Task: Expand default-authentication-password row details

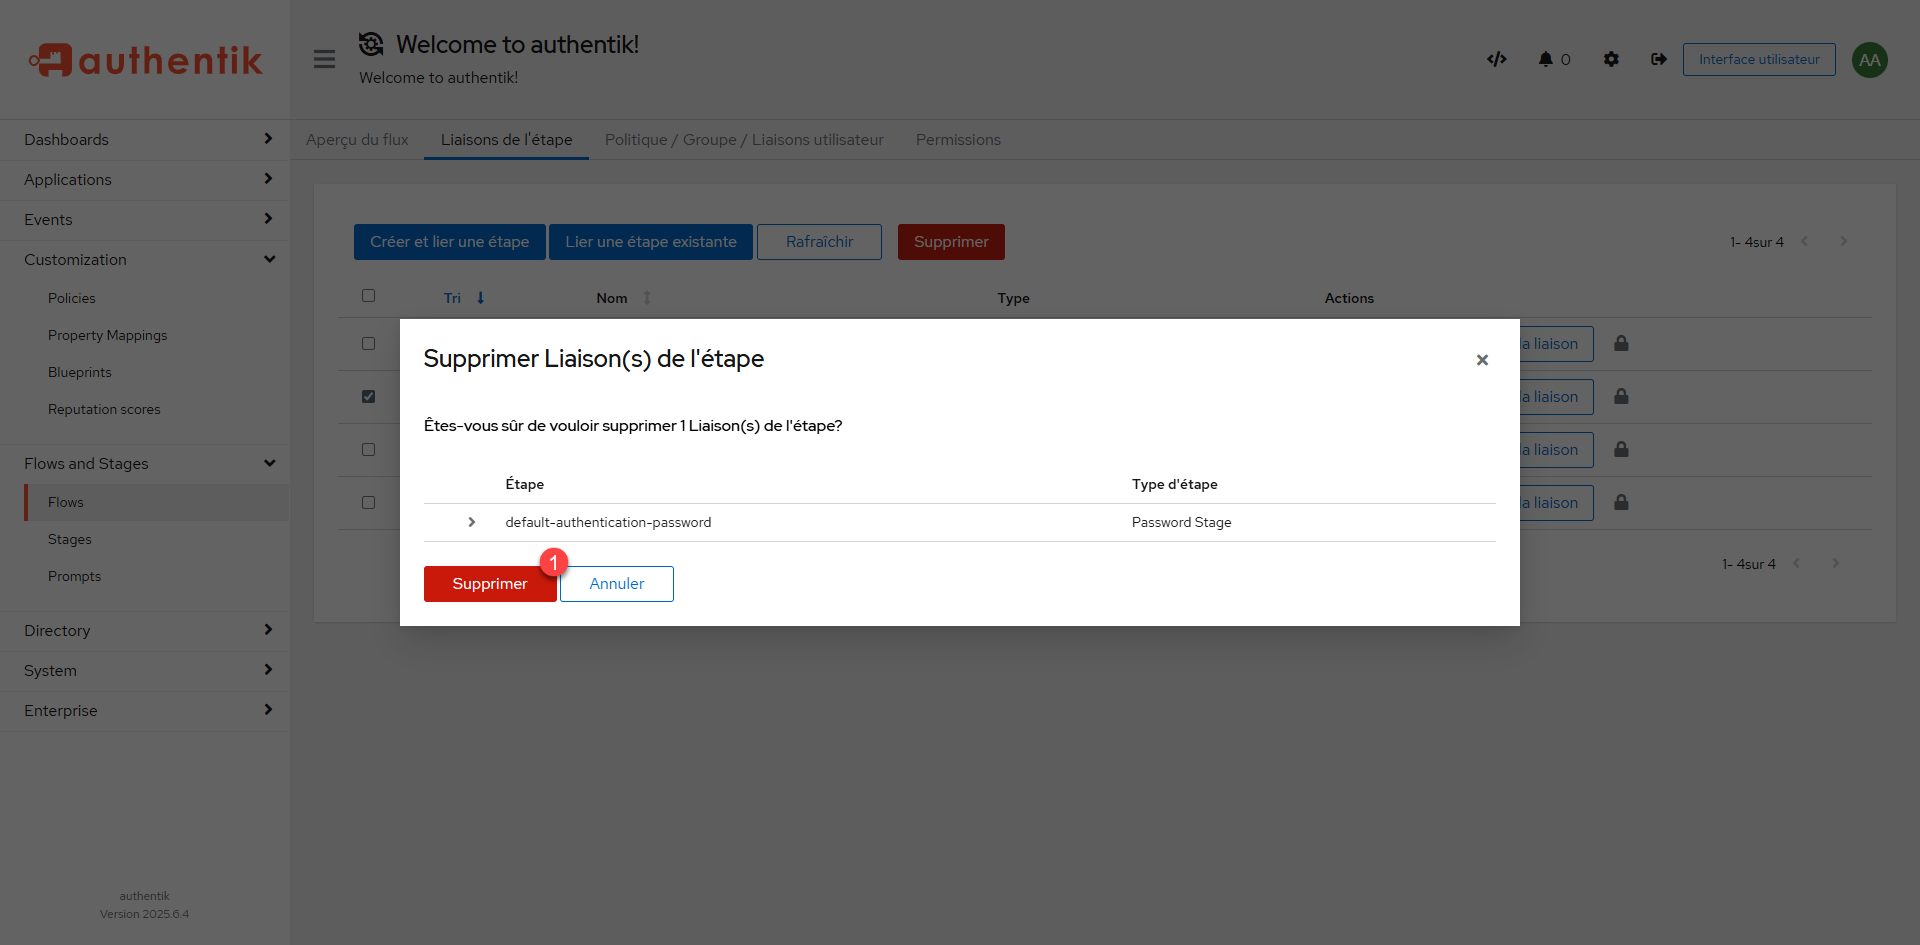Action: click(x=472, y=522)
